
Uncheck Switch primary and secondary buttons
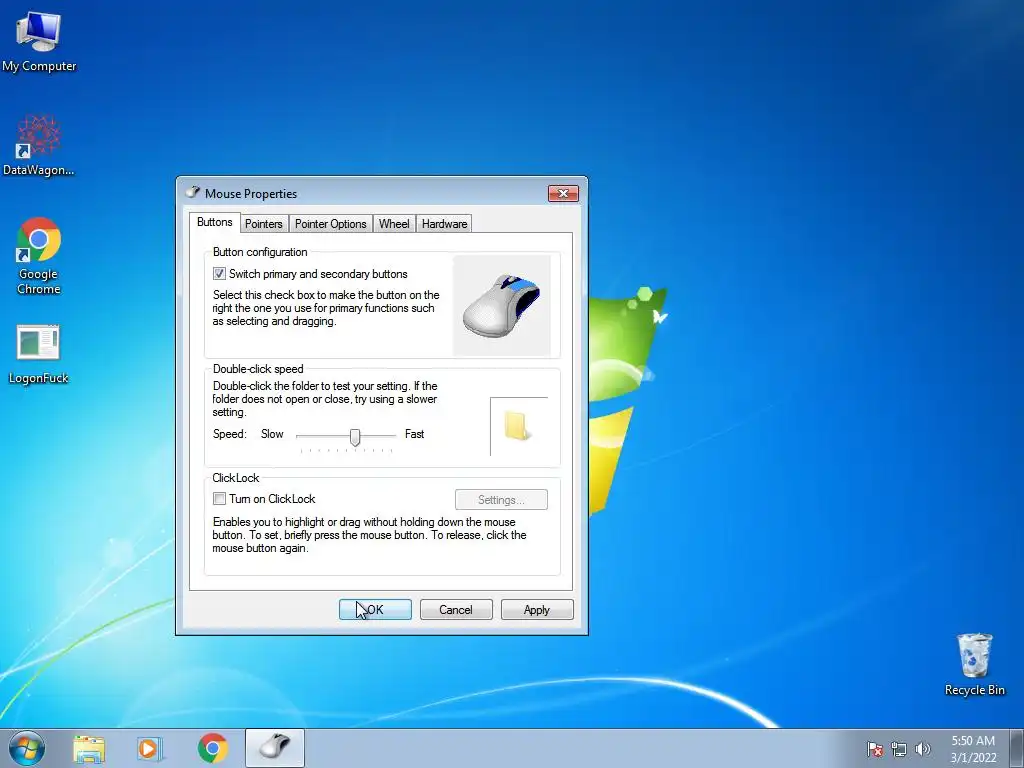click(219, 274)
